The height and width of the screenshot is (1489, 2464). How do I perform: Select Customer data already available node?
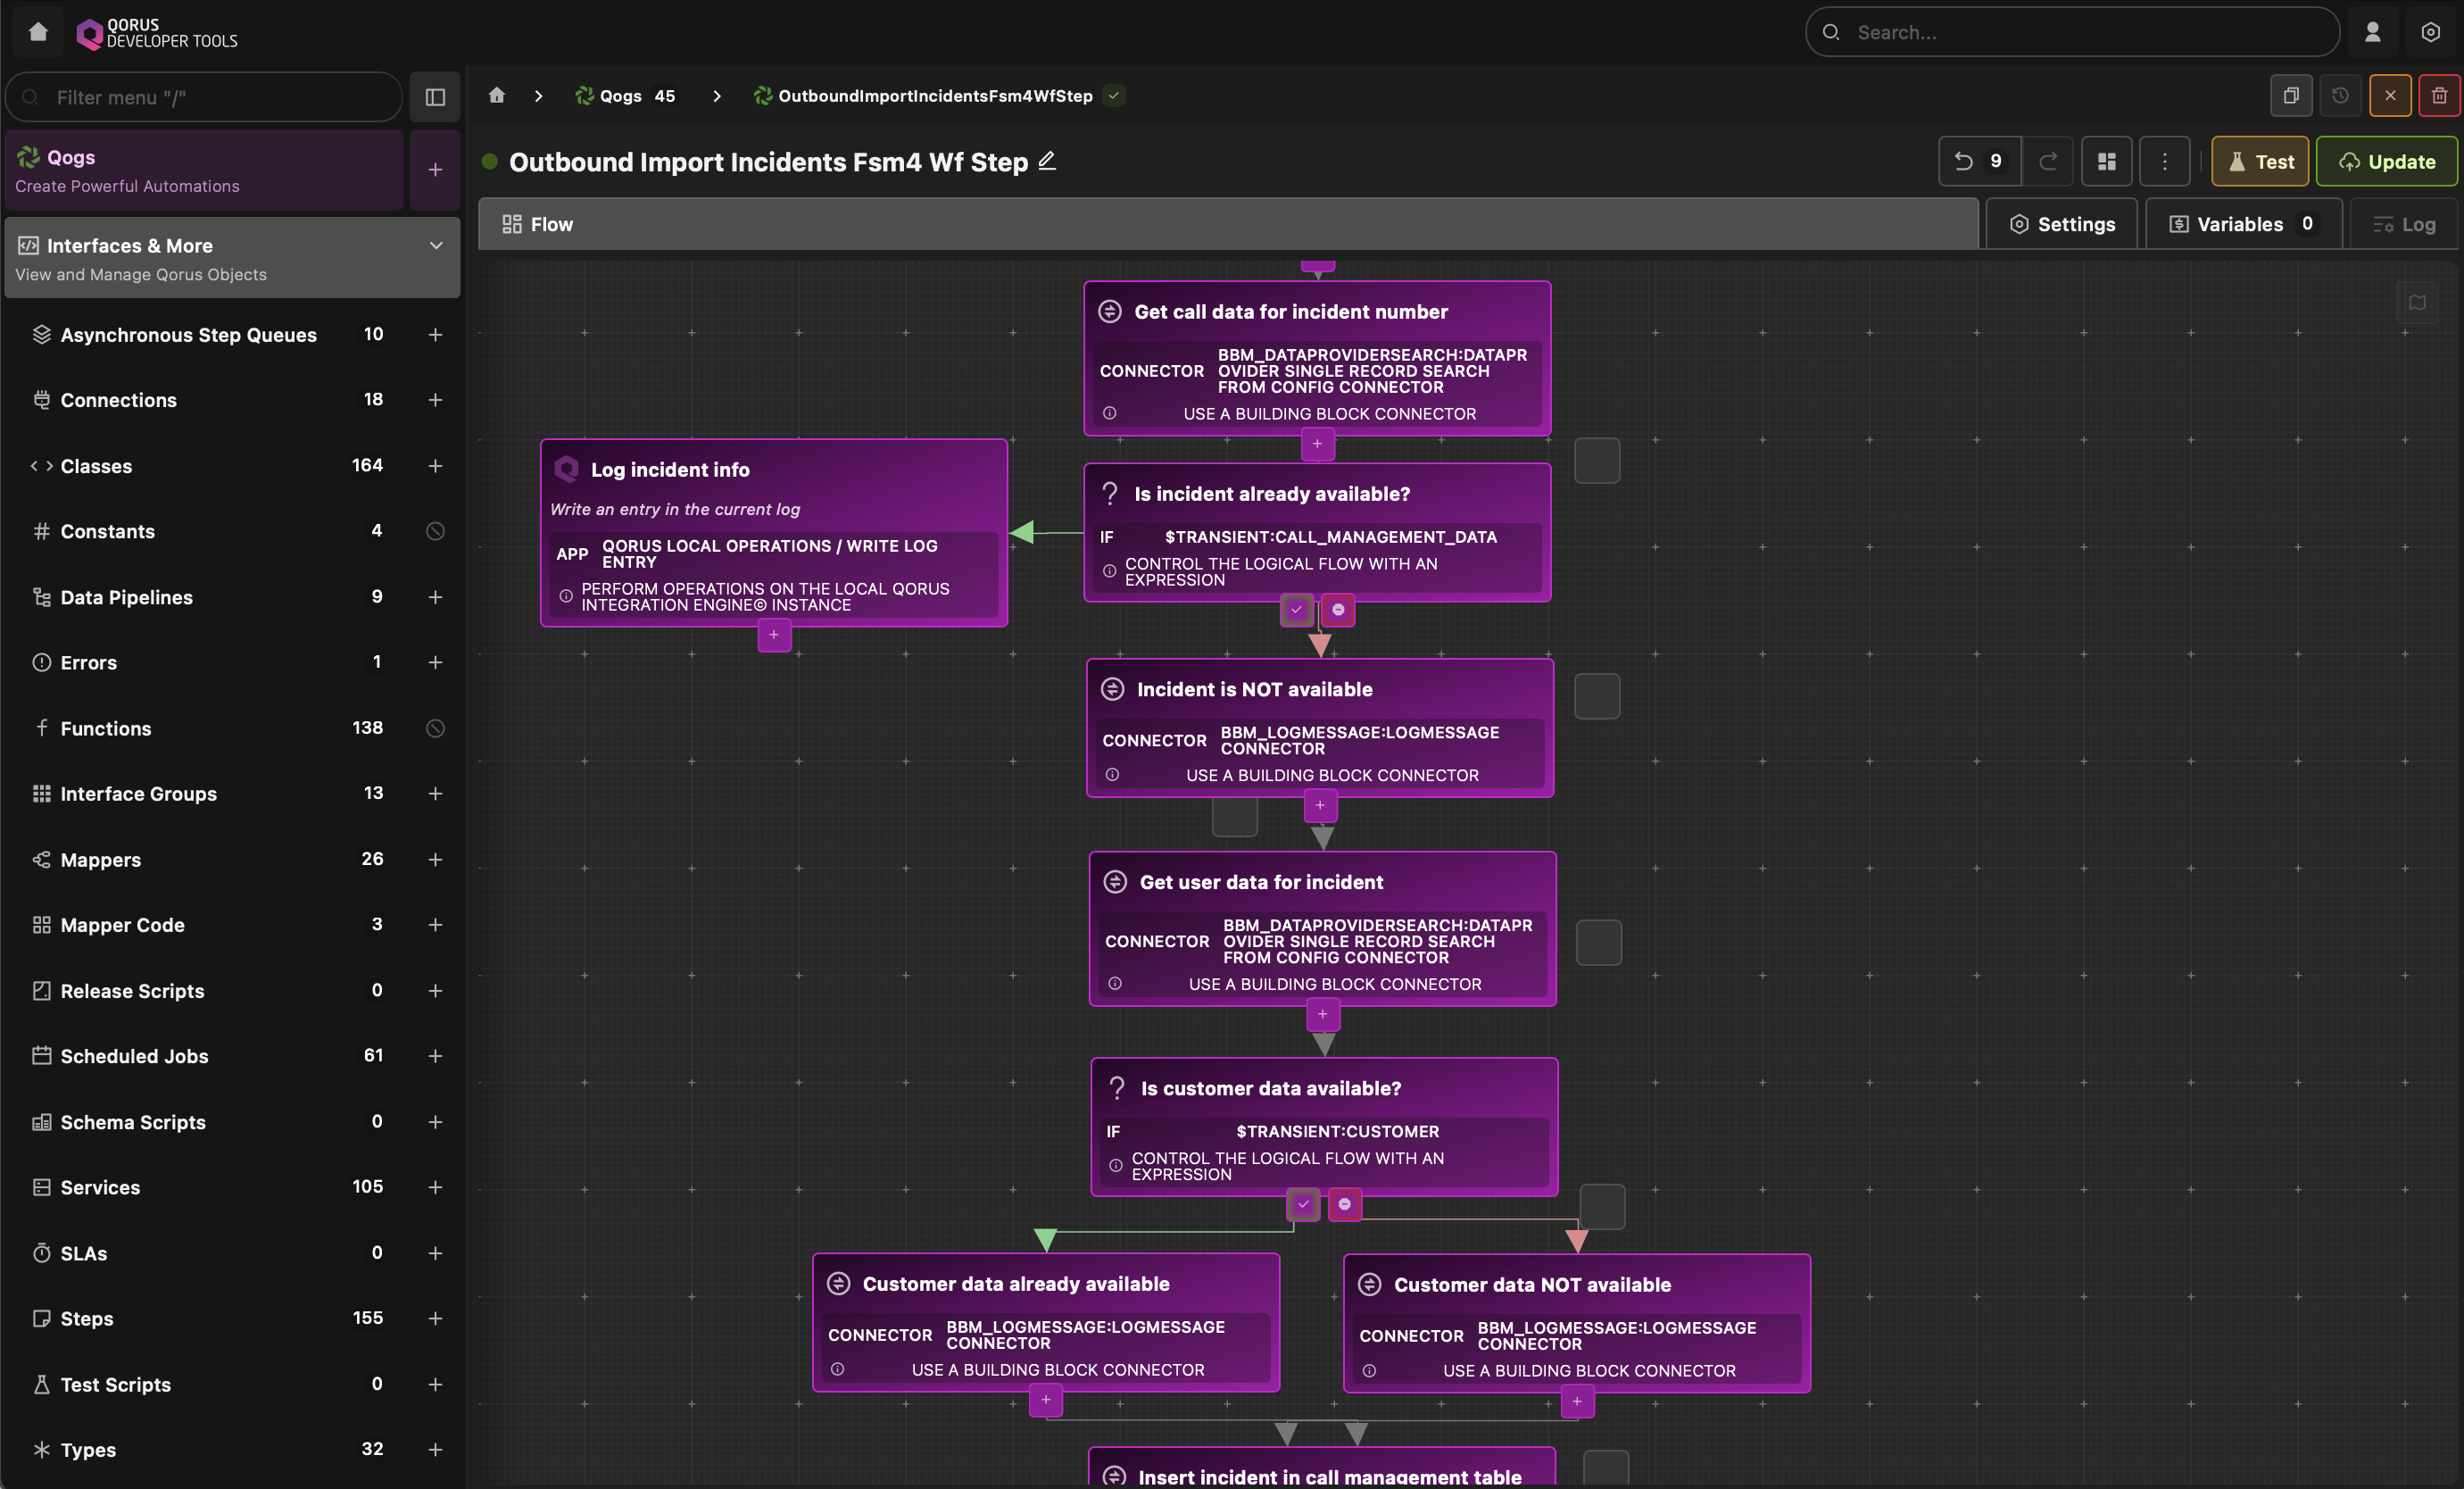point(1046,1322)
